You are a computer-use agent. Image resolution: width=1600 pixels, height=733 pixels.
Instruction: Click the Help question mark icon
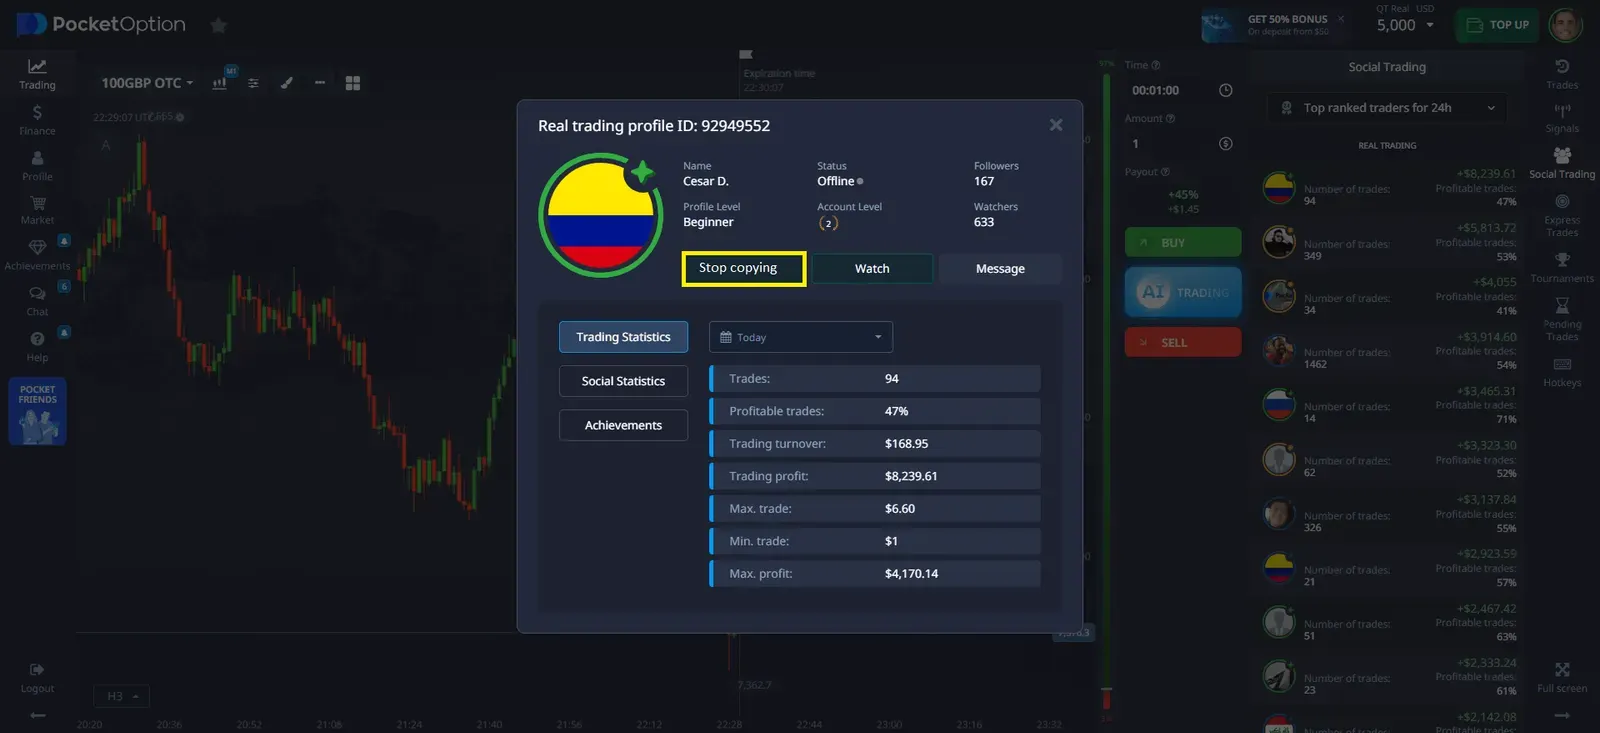[x=37, y=344]
